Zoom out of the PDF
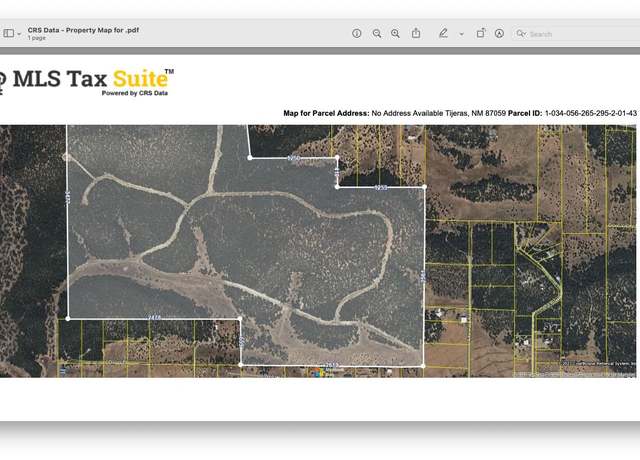 tap(377, 33)
